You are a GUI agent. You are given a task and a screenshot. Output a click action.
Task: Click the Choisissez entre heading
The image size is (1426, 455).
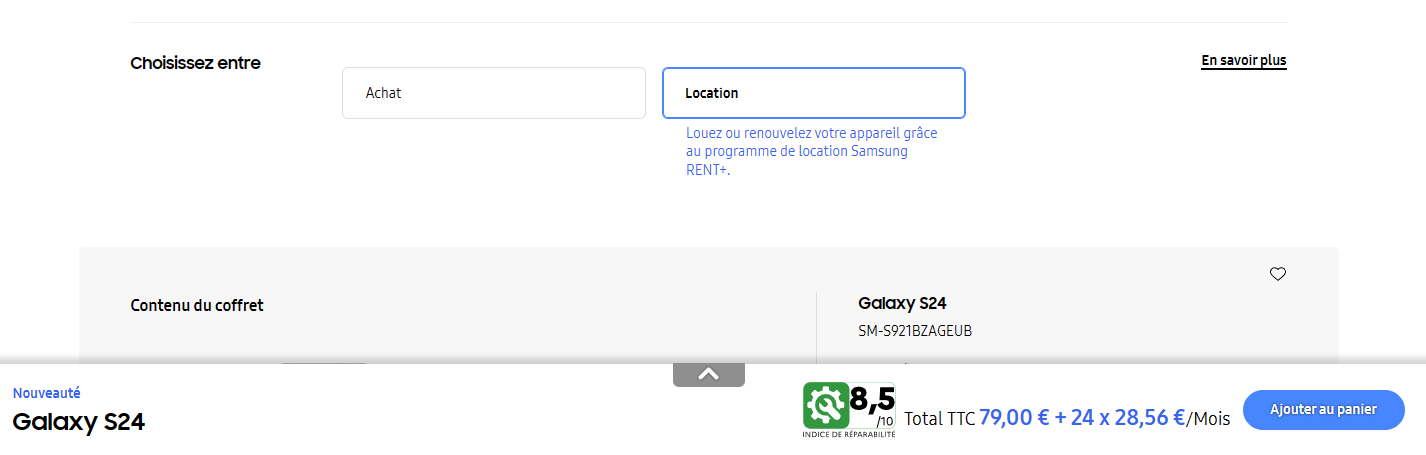point(195,63)
